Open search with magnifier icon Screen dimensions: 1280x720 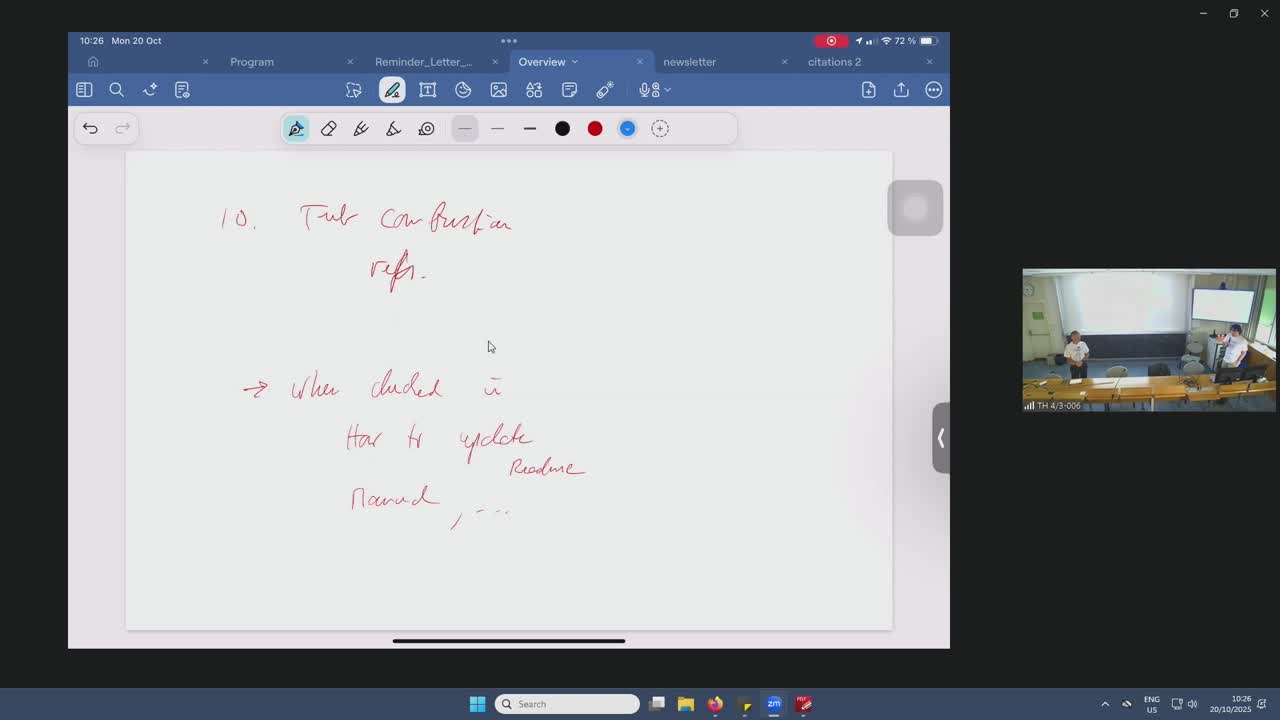(x=116, y=90)
